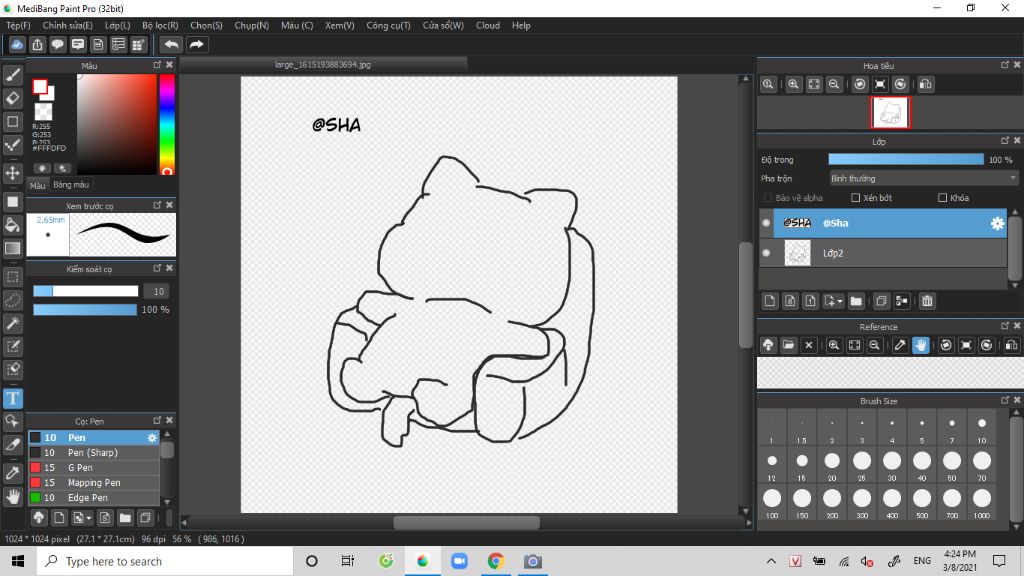Select the eyedropper in the Reference panel
The height and width of the screenshot is (576, 1024).
(x=899, y=345)
